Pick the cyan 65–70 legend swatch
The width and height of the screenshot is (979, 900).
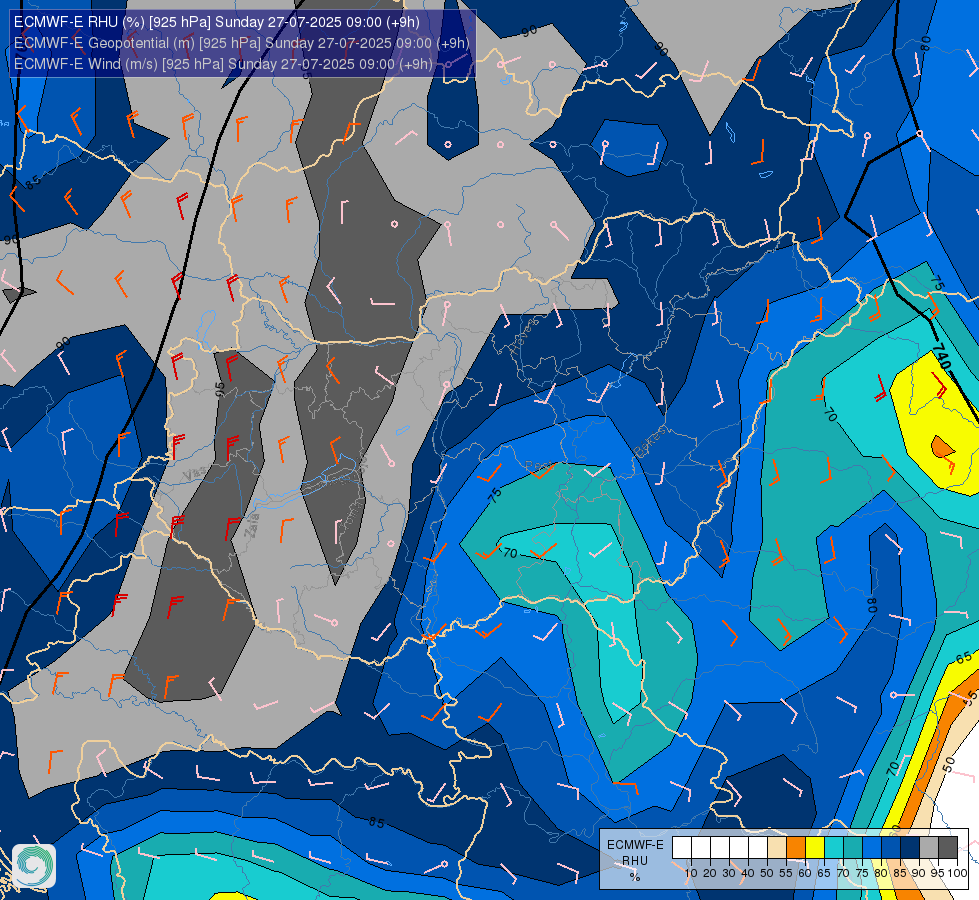[834, 848]
